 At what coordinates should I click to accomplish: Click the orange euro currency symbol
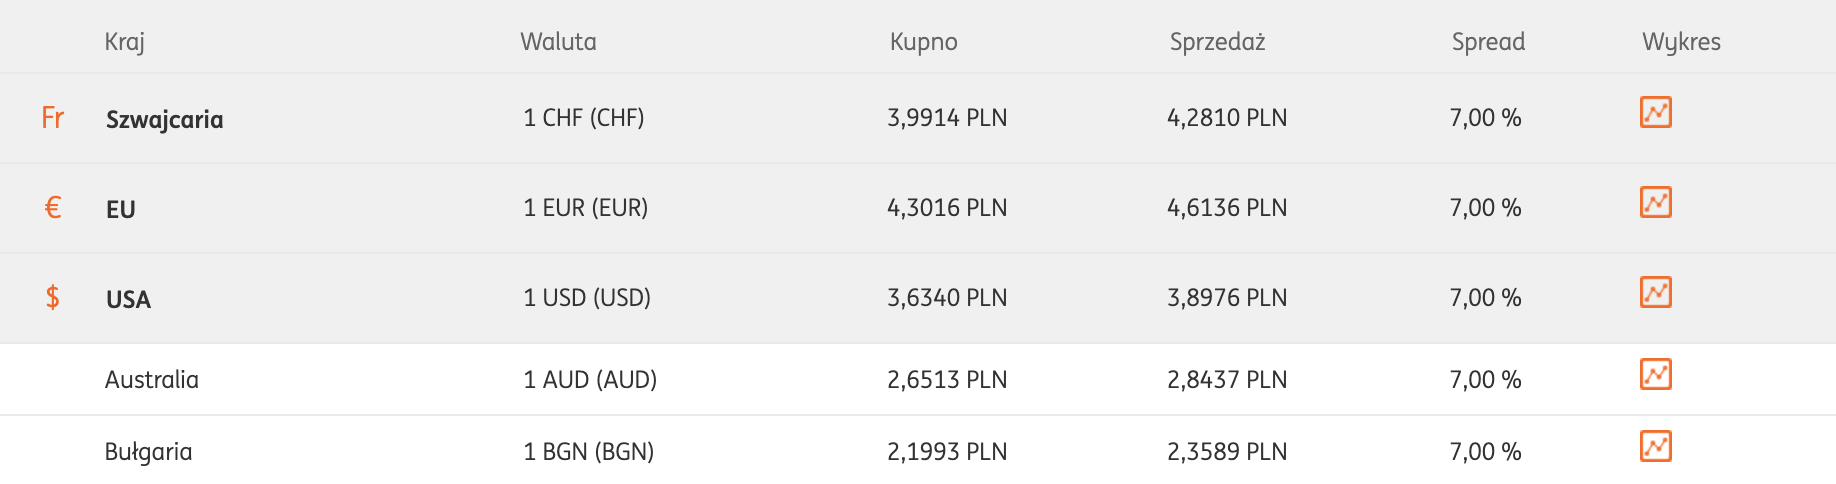[53, 208]
